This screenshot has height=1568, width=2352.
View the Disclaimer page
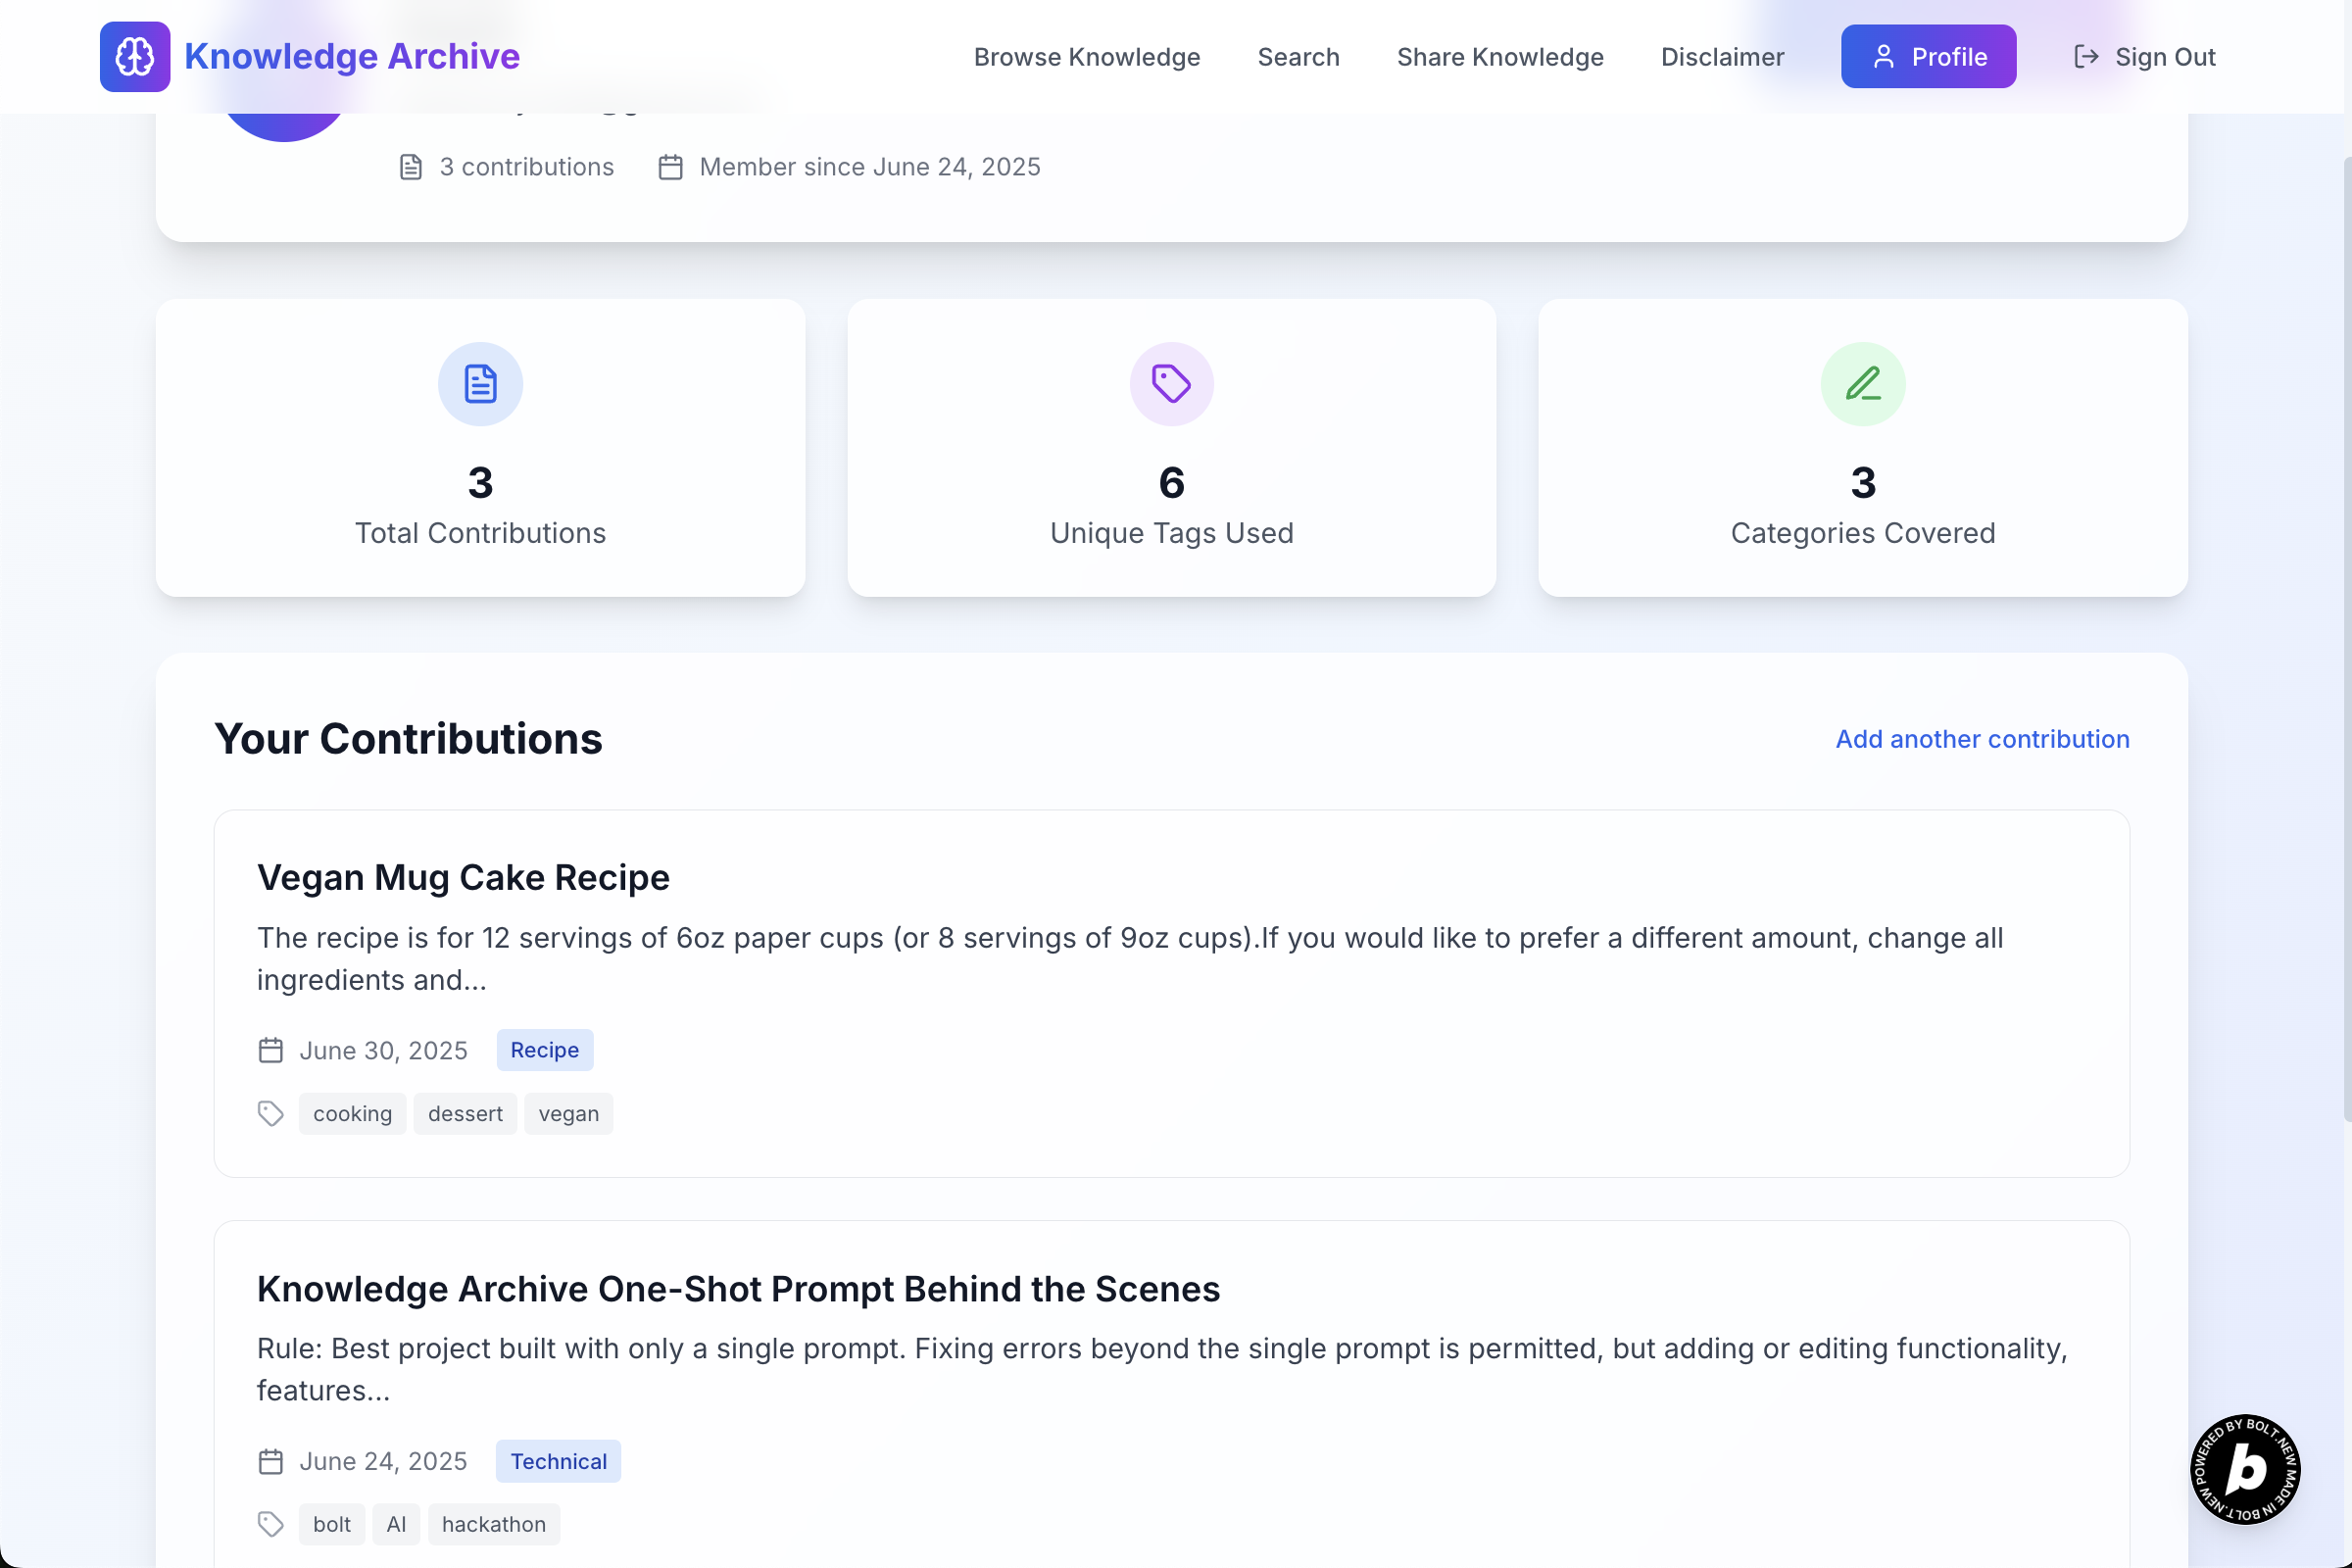point(1721,57)
